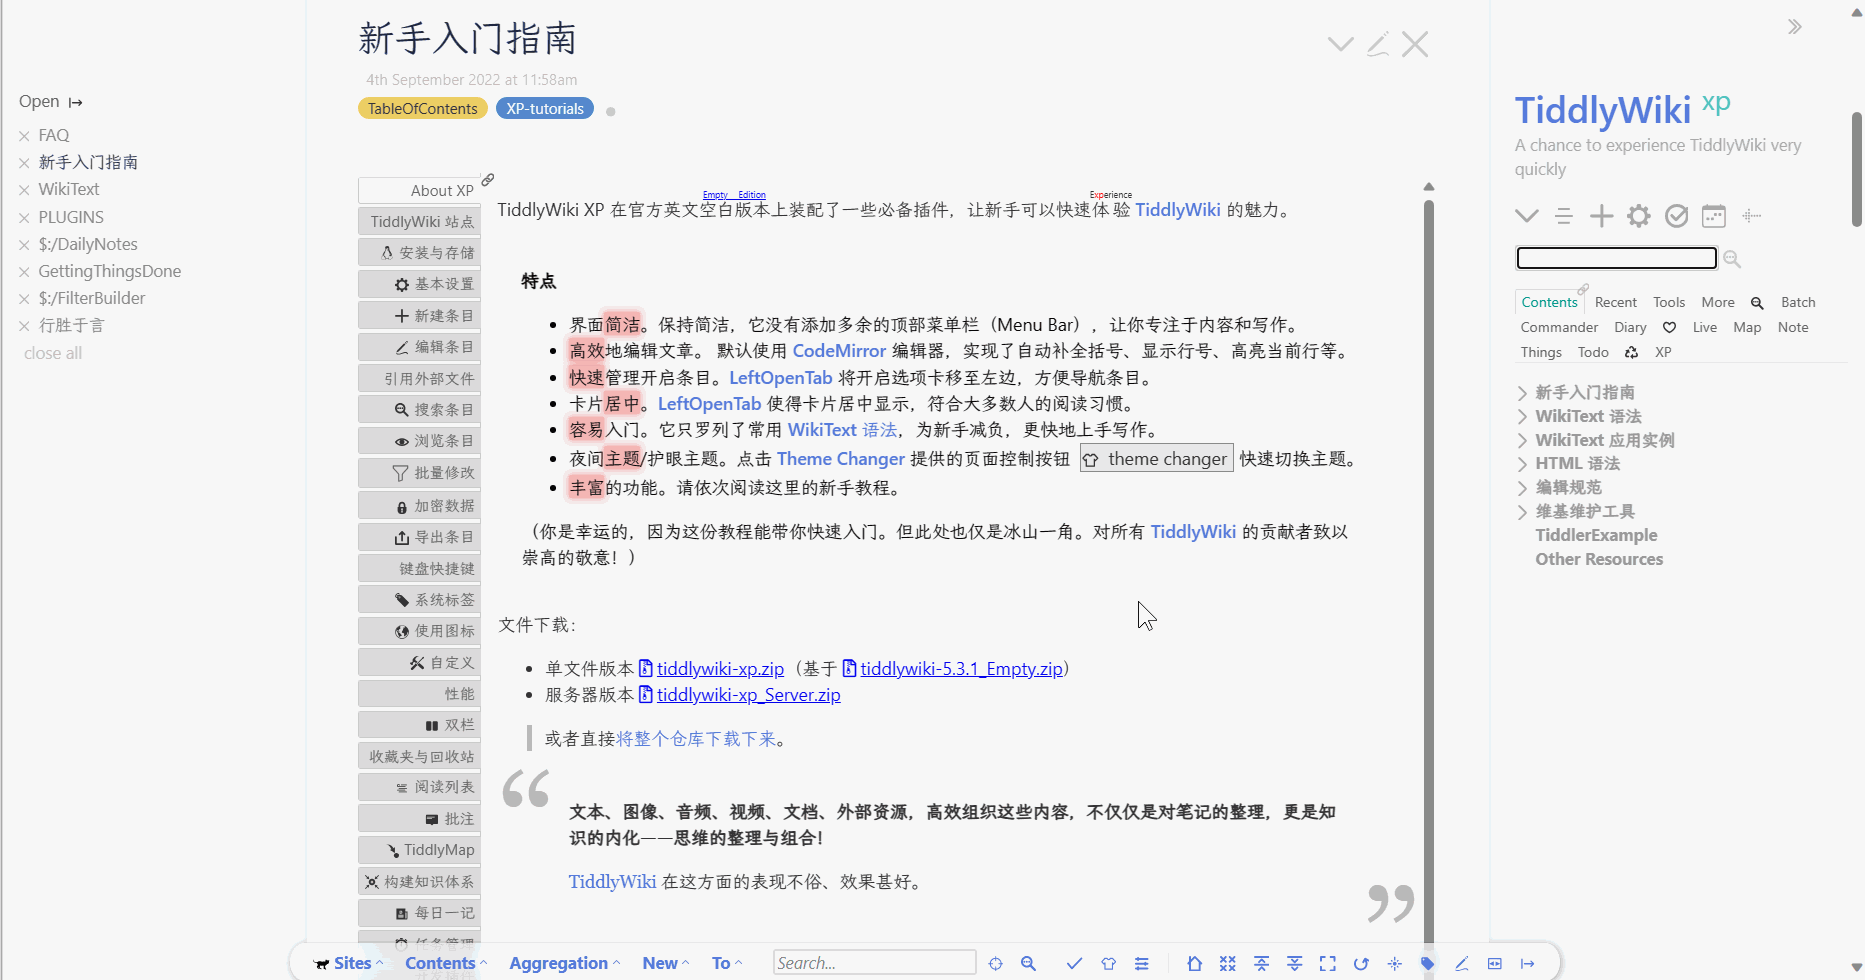Image resolution: width=1865 pixels, height=980 pixels.
Task: Select the 搜索条目 vertical tab
Action: [x=419, y=410]
